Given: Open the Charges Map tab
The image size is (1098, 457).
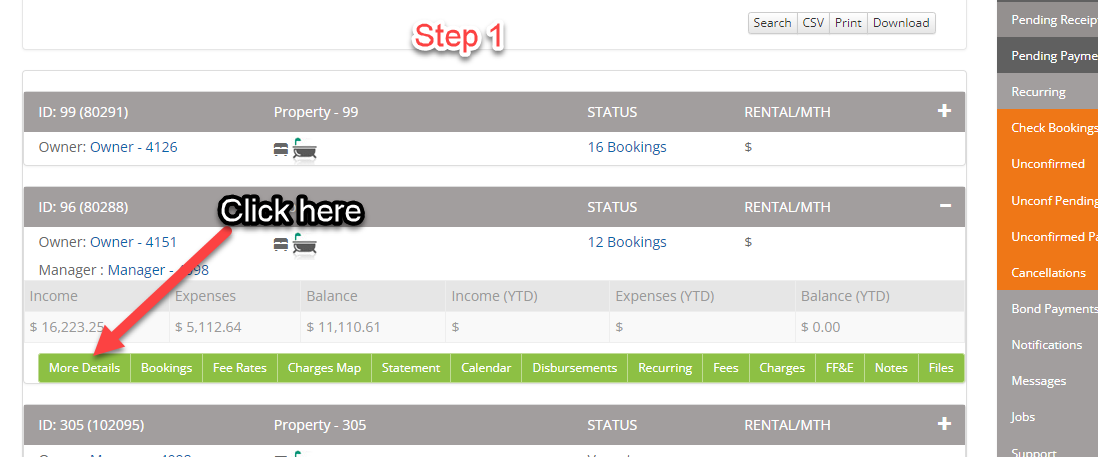Looking at the screenshot, I should click(324, 368).
